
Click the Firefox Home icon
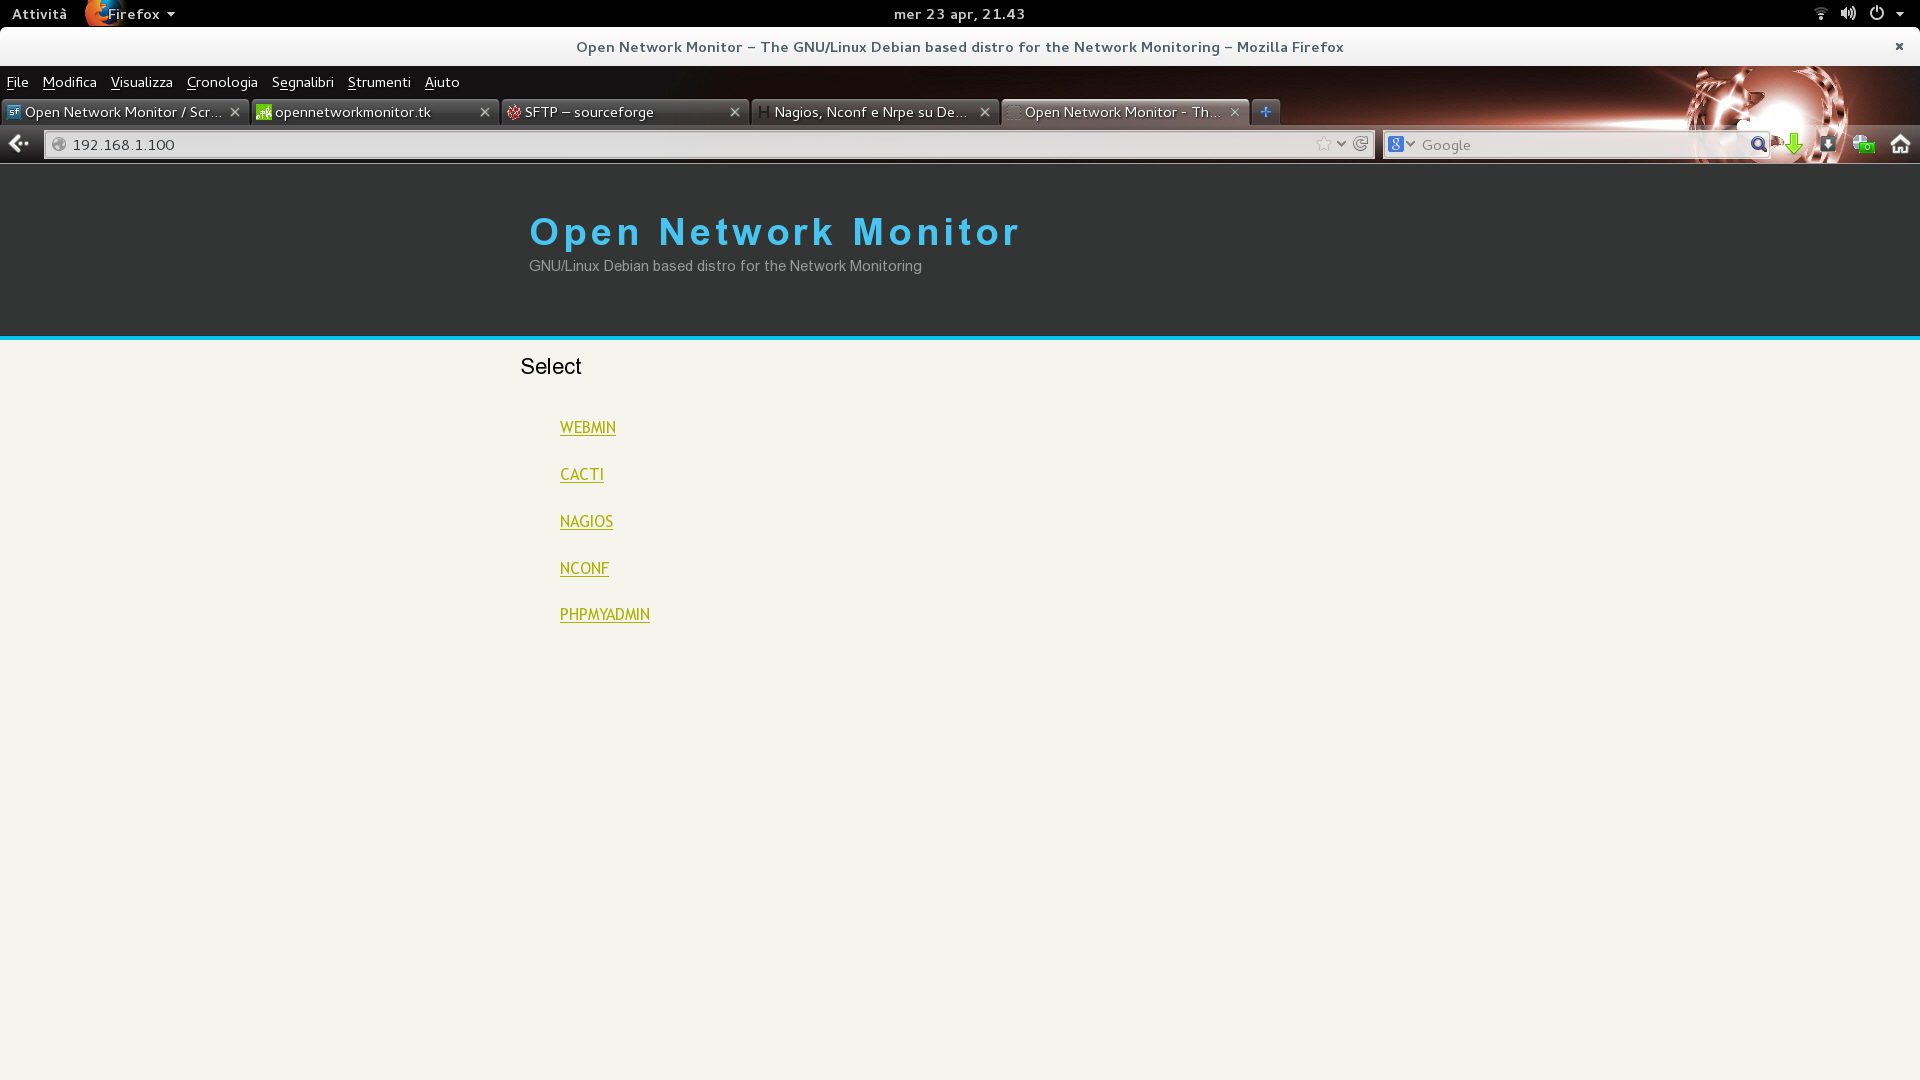tap(1900, 144)
